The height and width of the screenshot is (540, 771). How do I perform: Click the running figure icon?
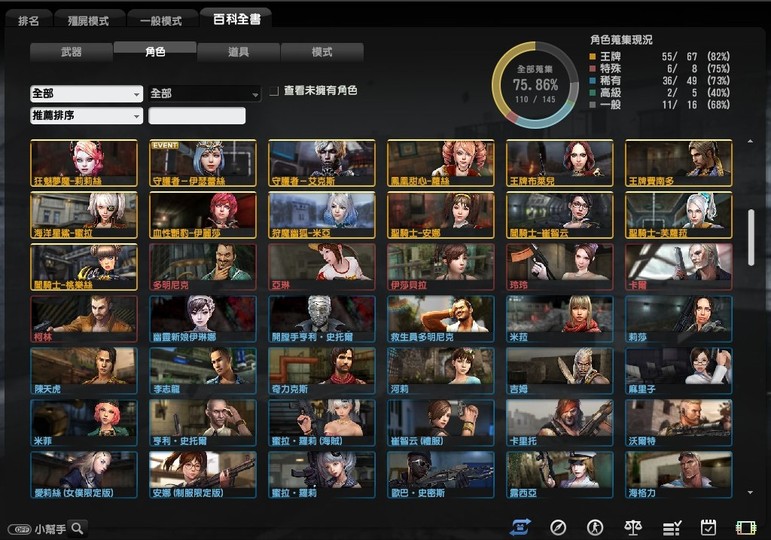coord(595,527)
